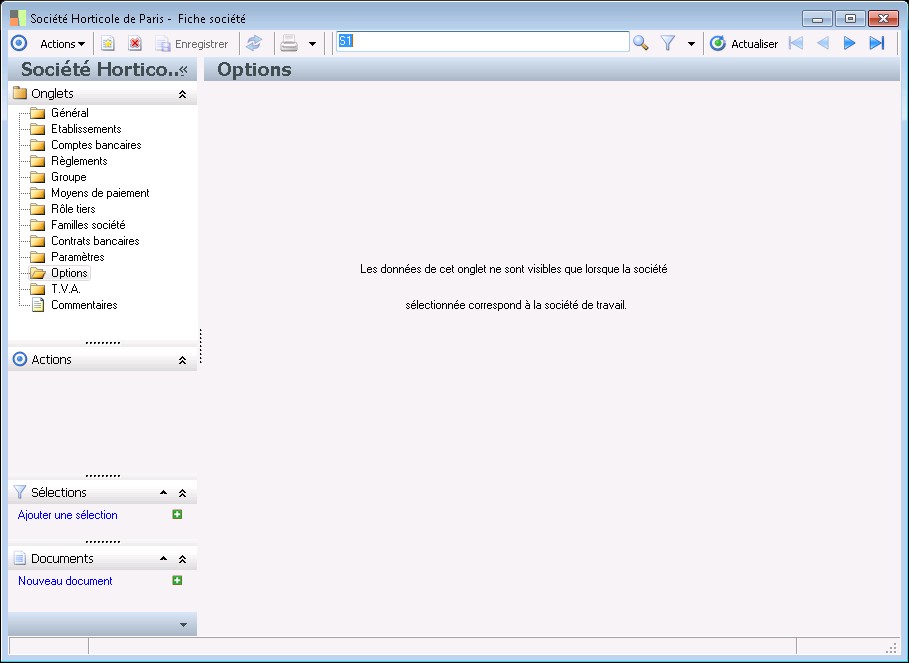The width and height of the screenshot is (909, 663).
Task: Maximize the Fiche société window
Action: point(850,19)
